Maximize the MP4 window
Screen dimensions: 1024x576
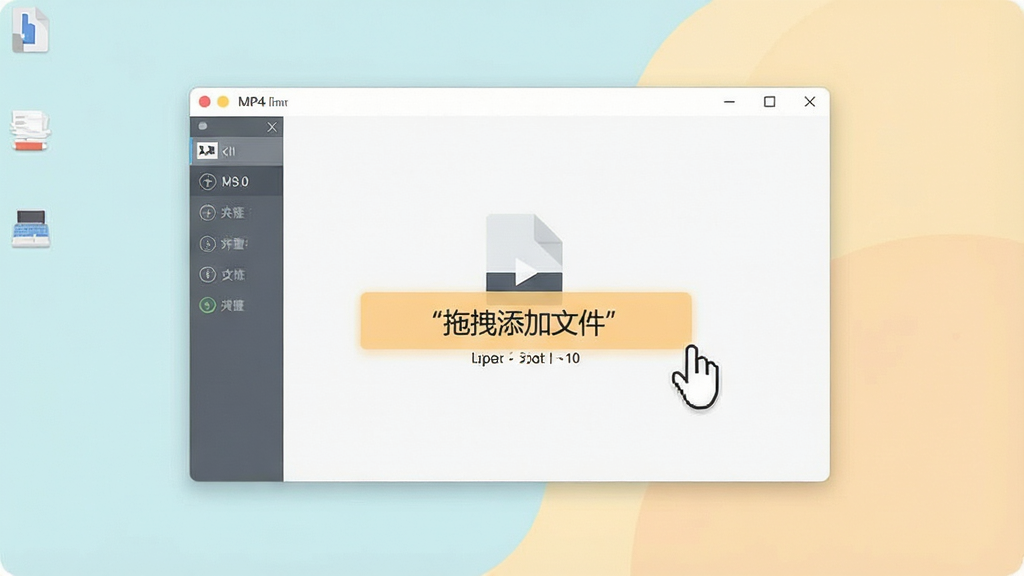769,102
